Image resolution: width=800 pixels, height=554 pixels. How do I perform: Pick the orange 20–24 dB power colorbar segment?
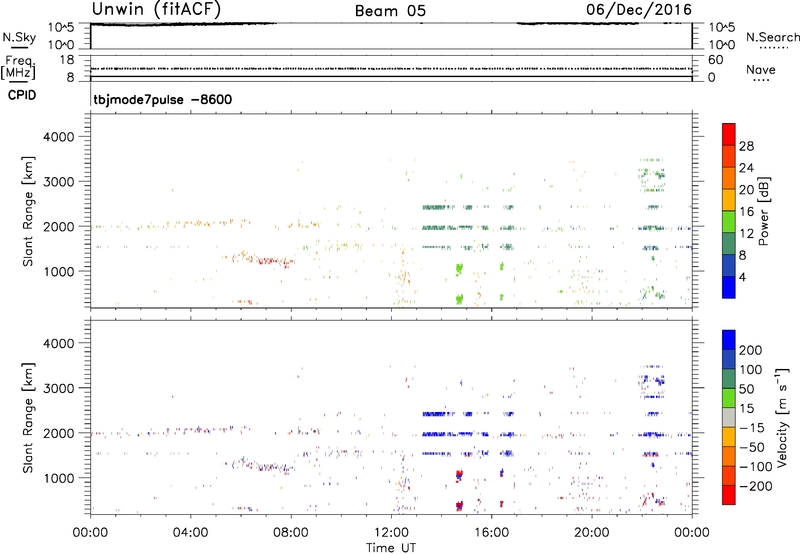[x=729, y=178]
